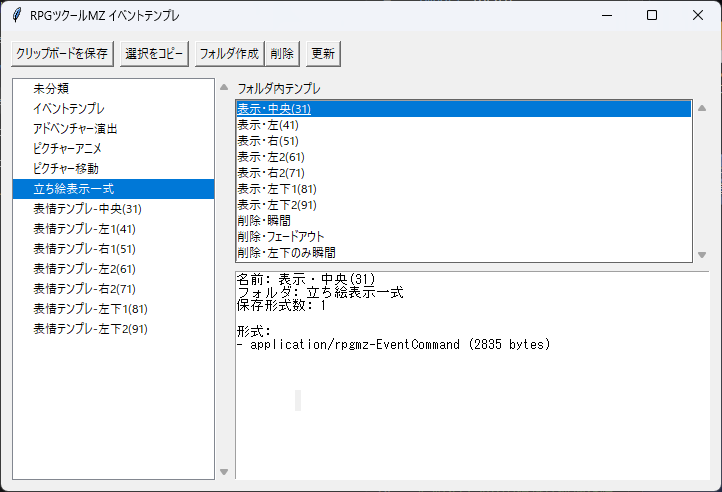Select template 表示・左下1(81)
The image size is (722, 492).
click(464, 189)
